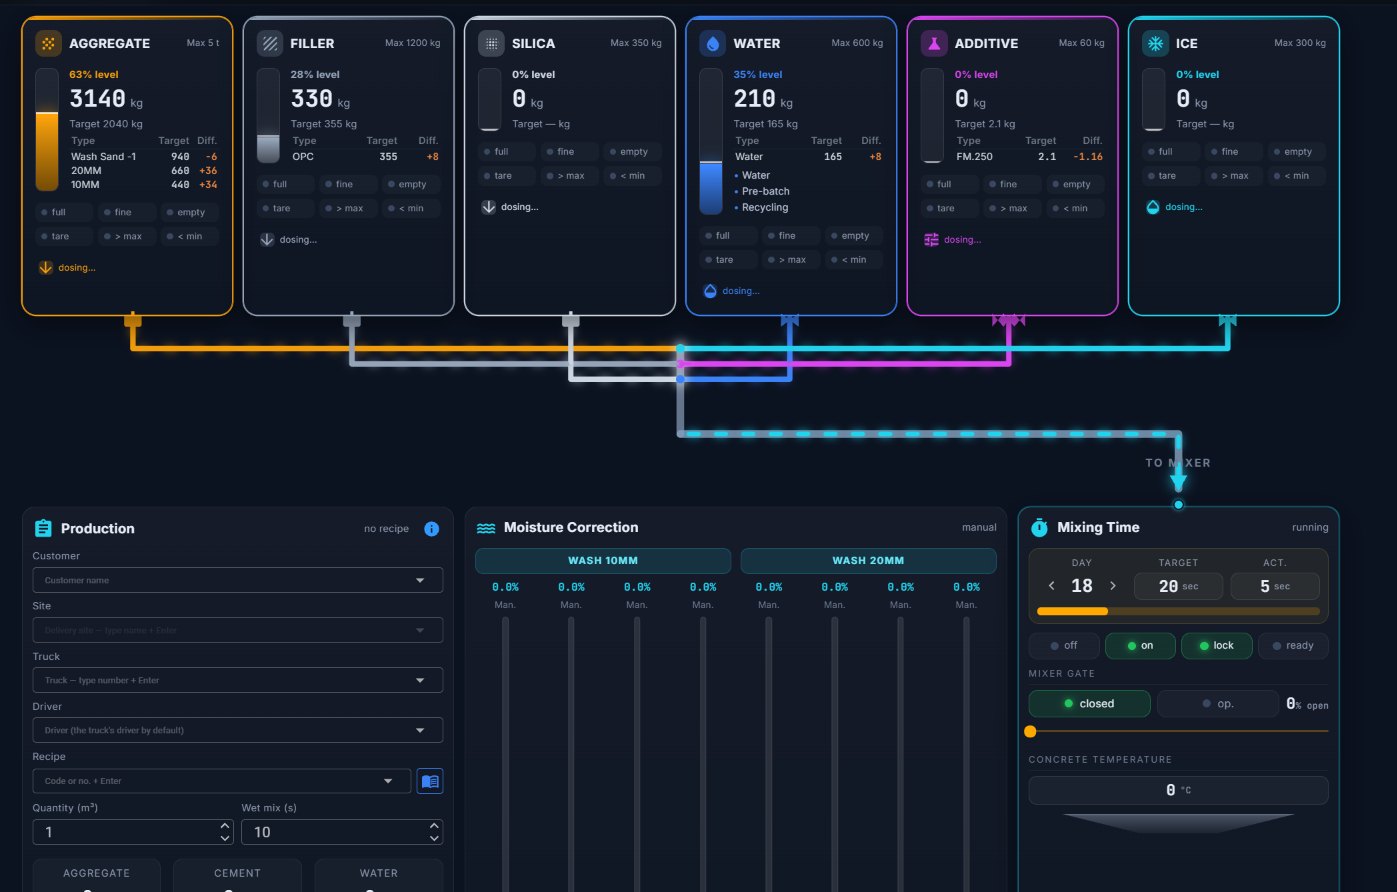This screenshot has height=892, width=1397.
Task: Open the Customer name dropdown
Action: (x=237, y=580)
